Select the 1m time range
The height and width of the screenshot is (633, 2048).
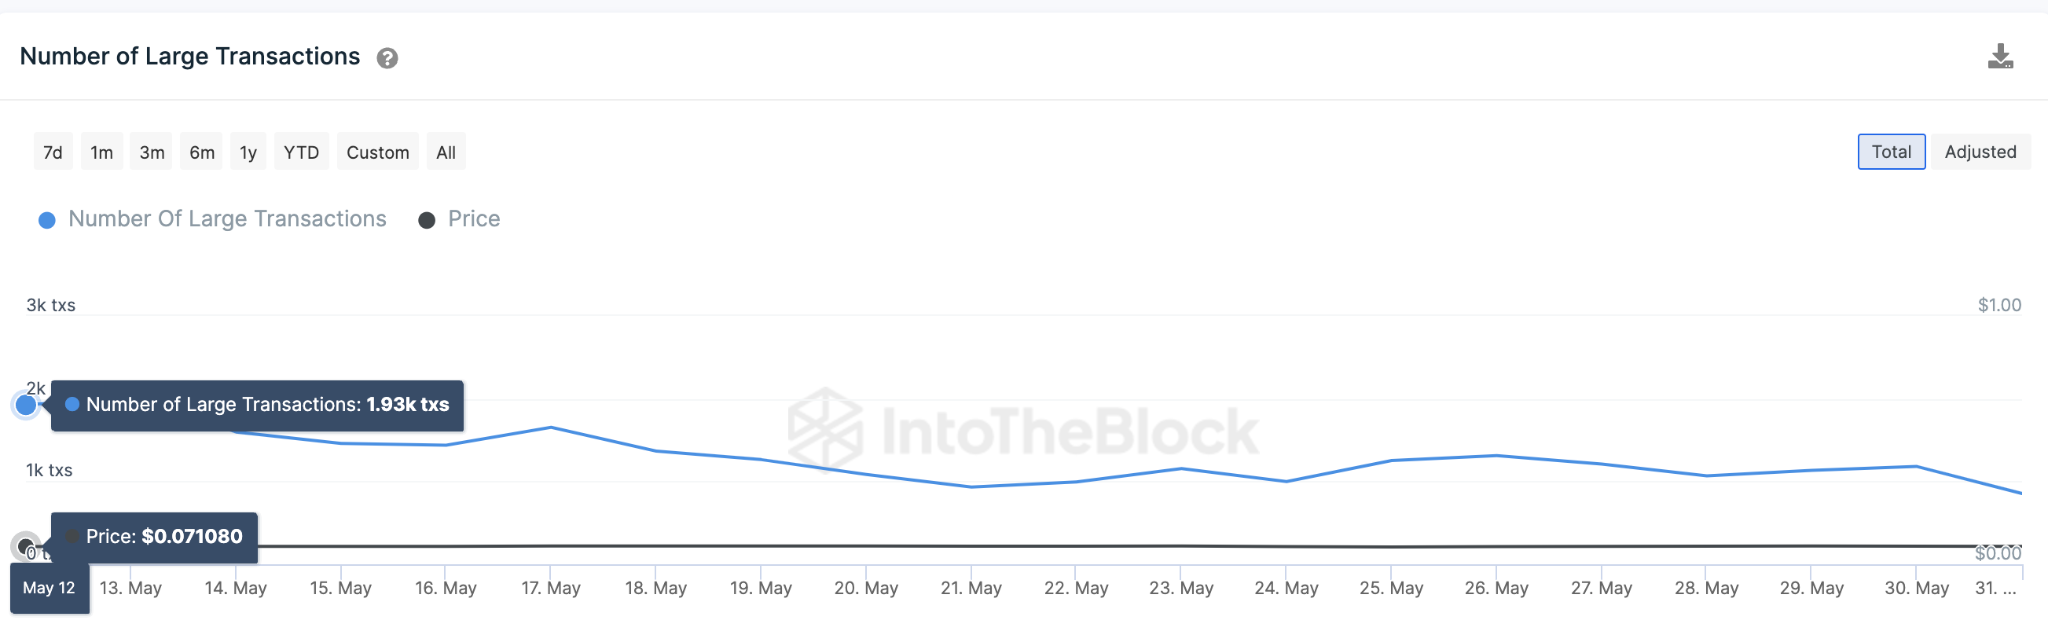click(x=102, y=152)
